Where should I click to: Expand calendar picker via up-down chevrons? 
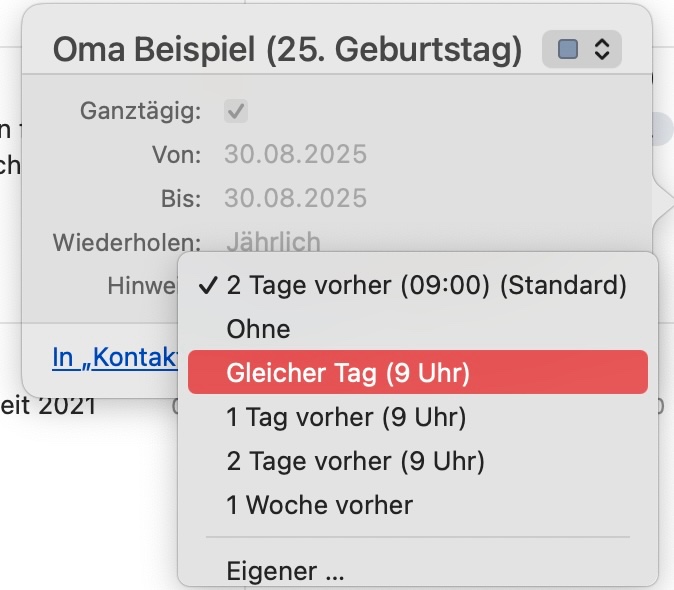[601, 49]
